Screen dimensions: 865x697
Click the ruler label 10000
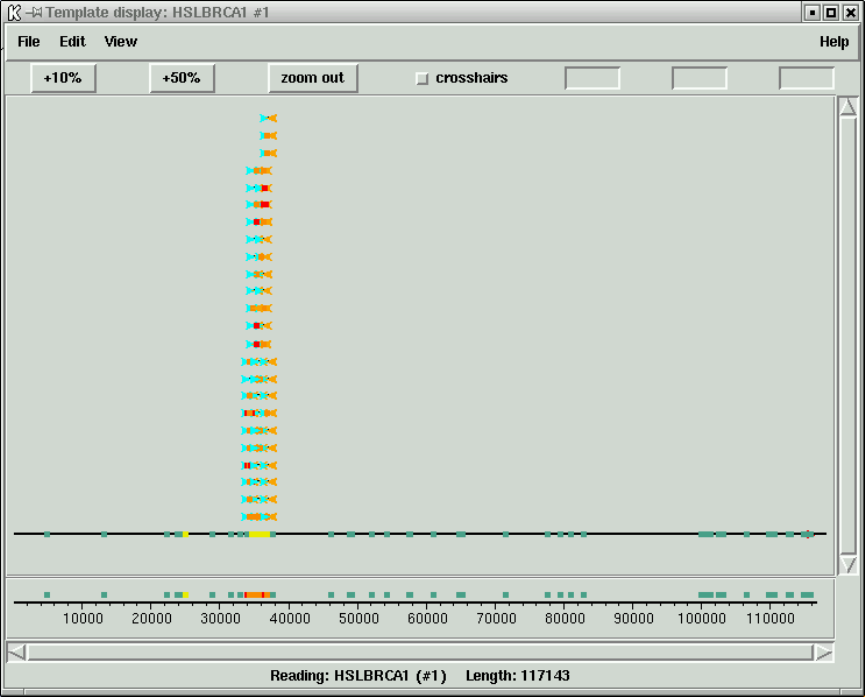[83, 619]
